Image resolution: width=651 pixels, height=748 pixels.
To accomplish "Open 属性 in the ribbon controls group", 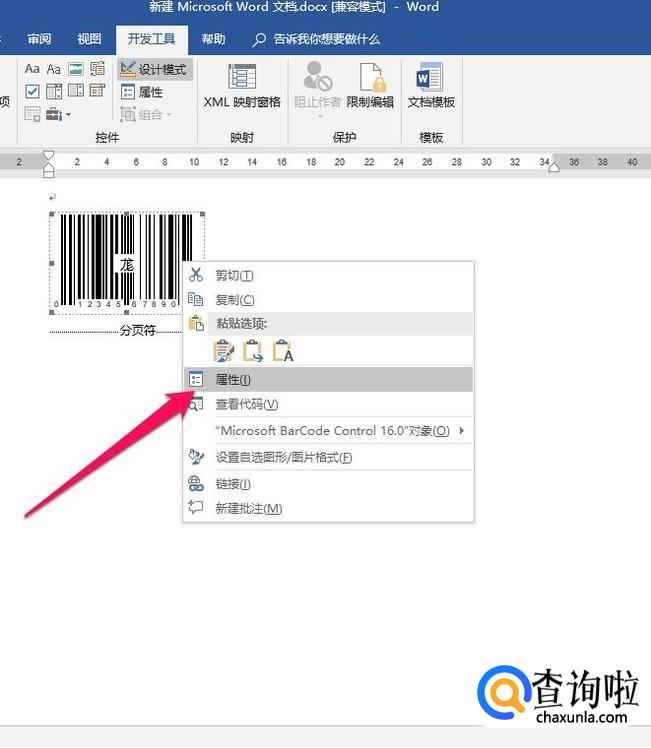I will (142, 92).
